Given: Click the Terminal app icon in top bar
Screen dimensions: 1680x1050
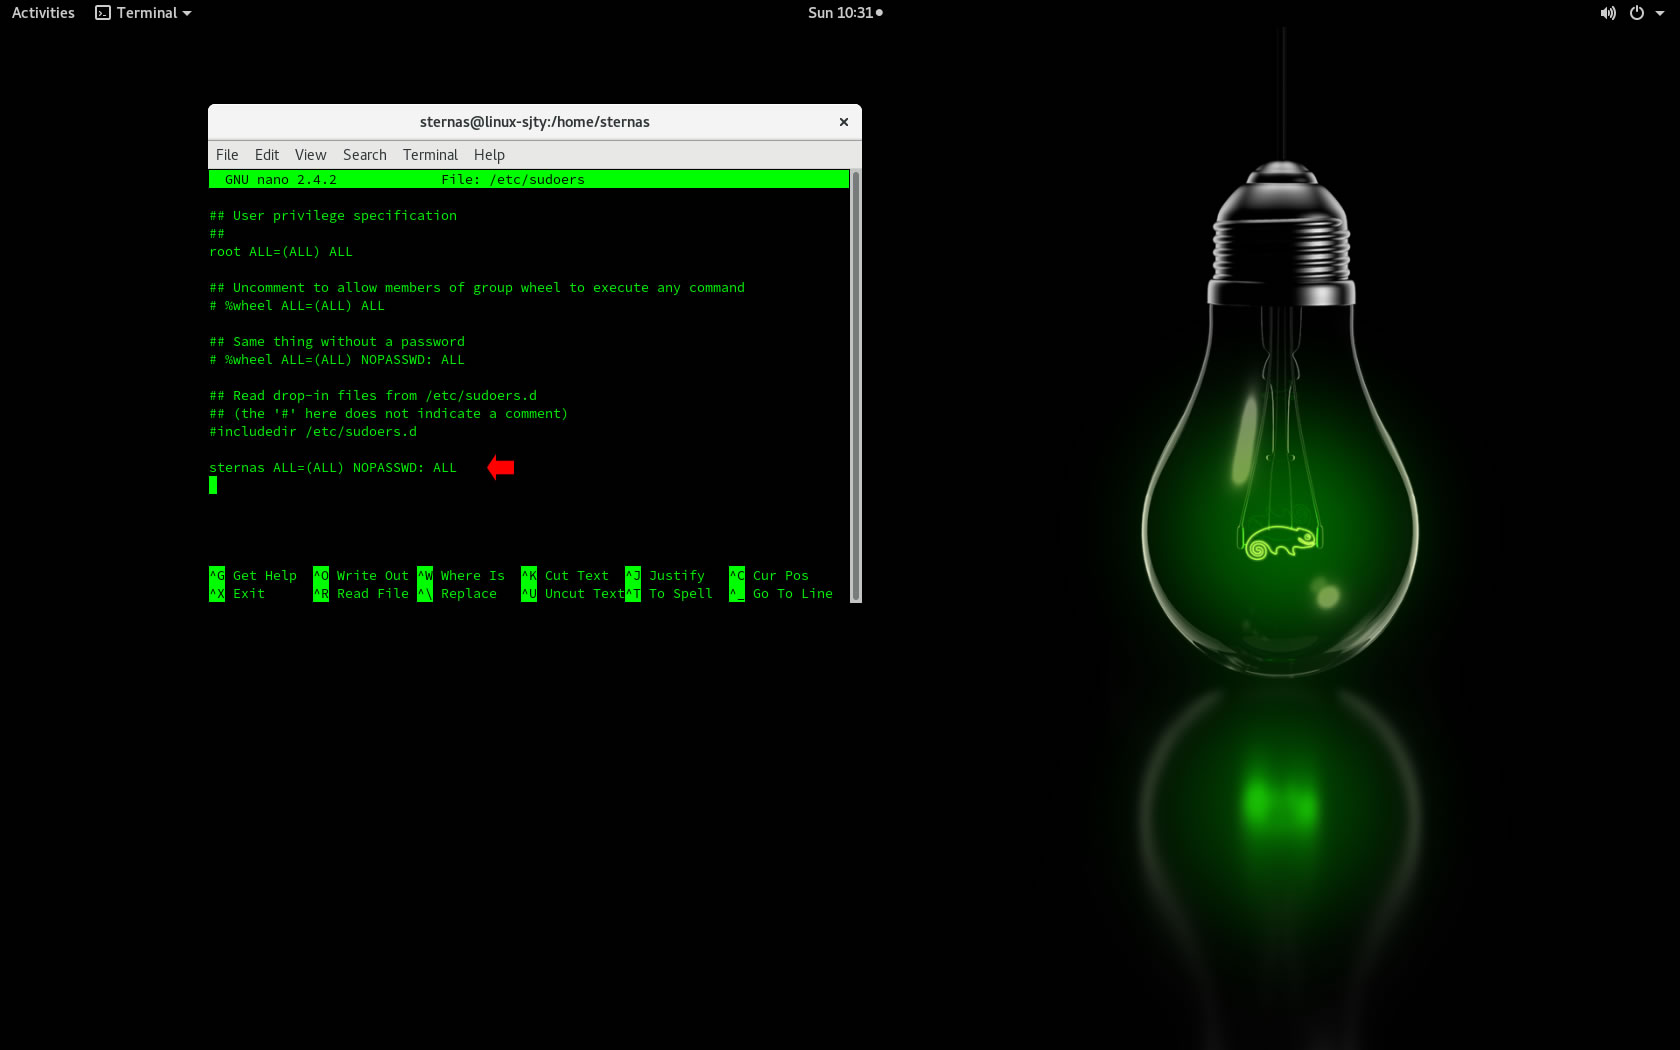Looking at the screenshot, I should click(x=103, y=13).
